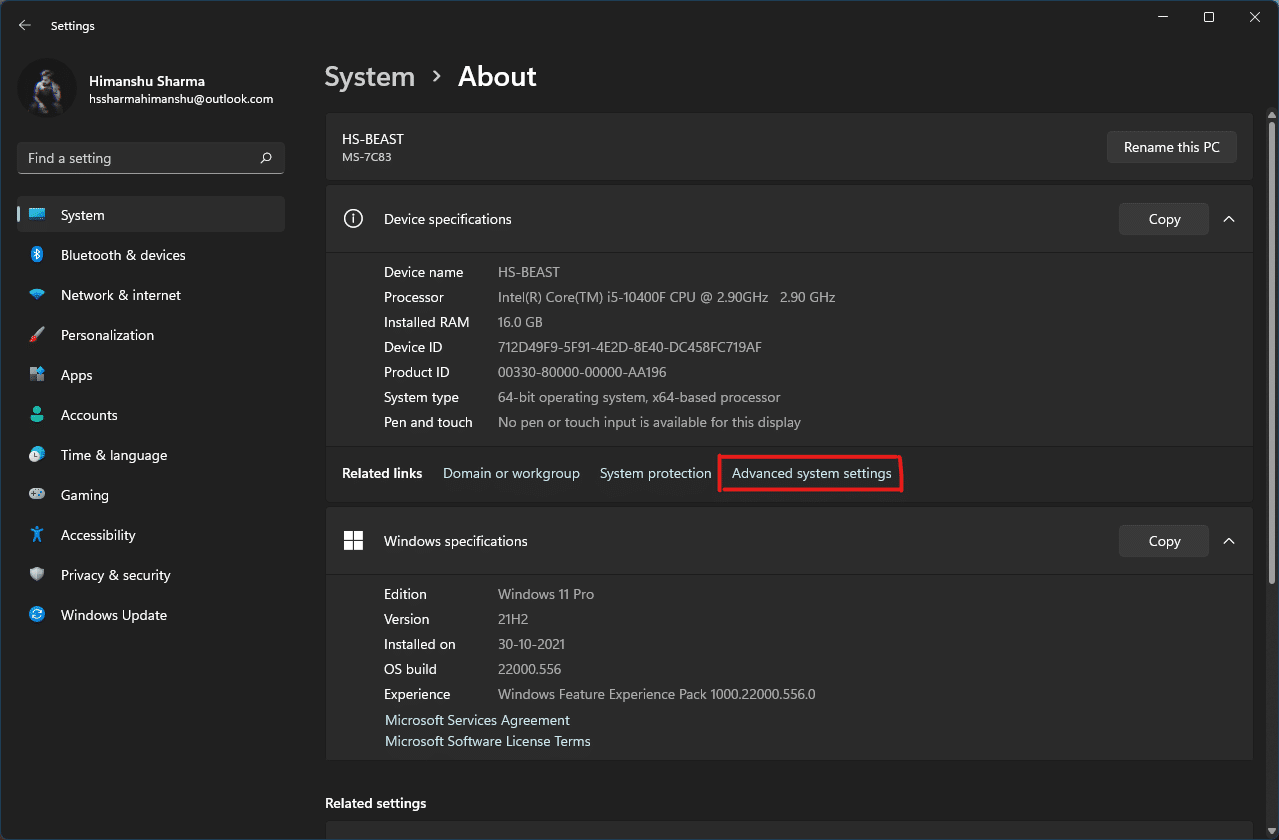Click the Windows Feature Experience Pack value
Screen dimensions: 1279x840
tap(657, 694)
